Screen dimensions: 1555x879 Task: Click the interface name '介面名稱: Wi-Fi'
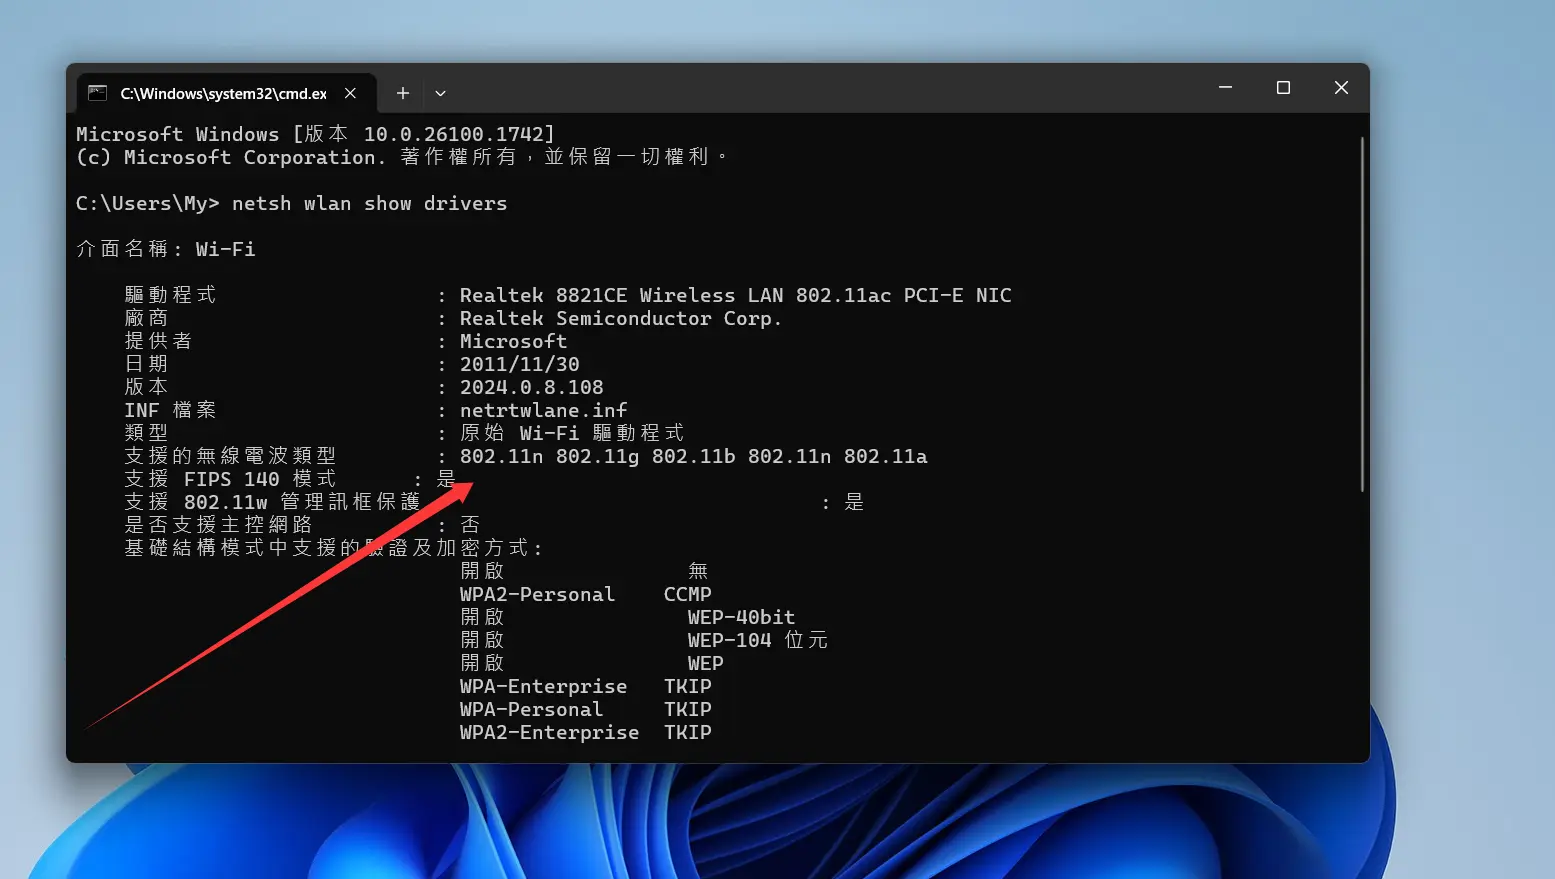(x=166, y=249)
